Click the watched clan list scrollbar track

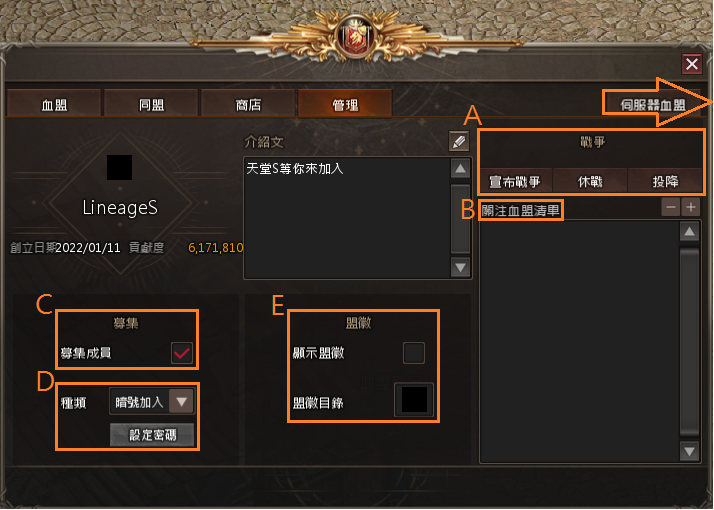(689, 342)
